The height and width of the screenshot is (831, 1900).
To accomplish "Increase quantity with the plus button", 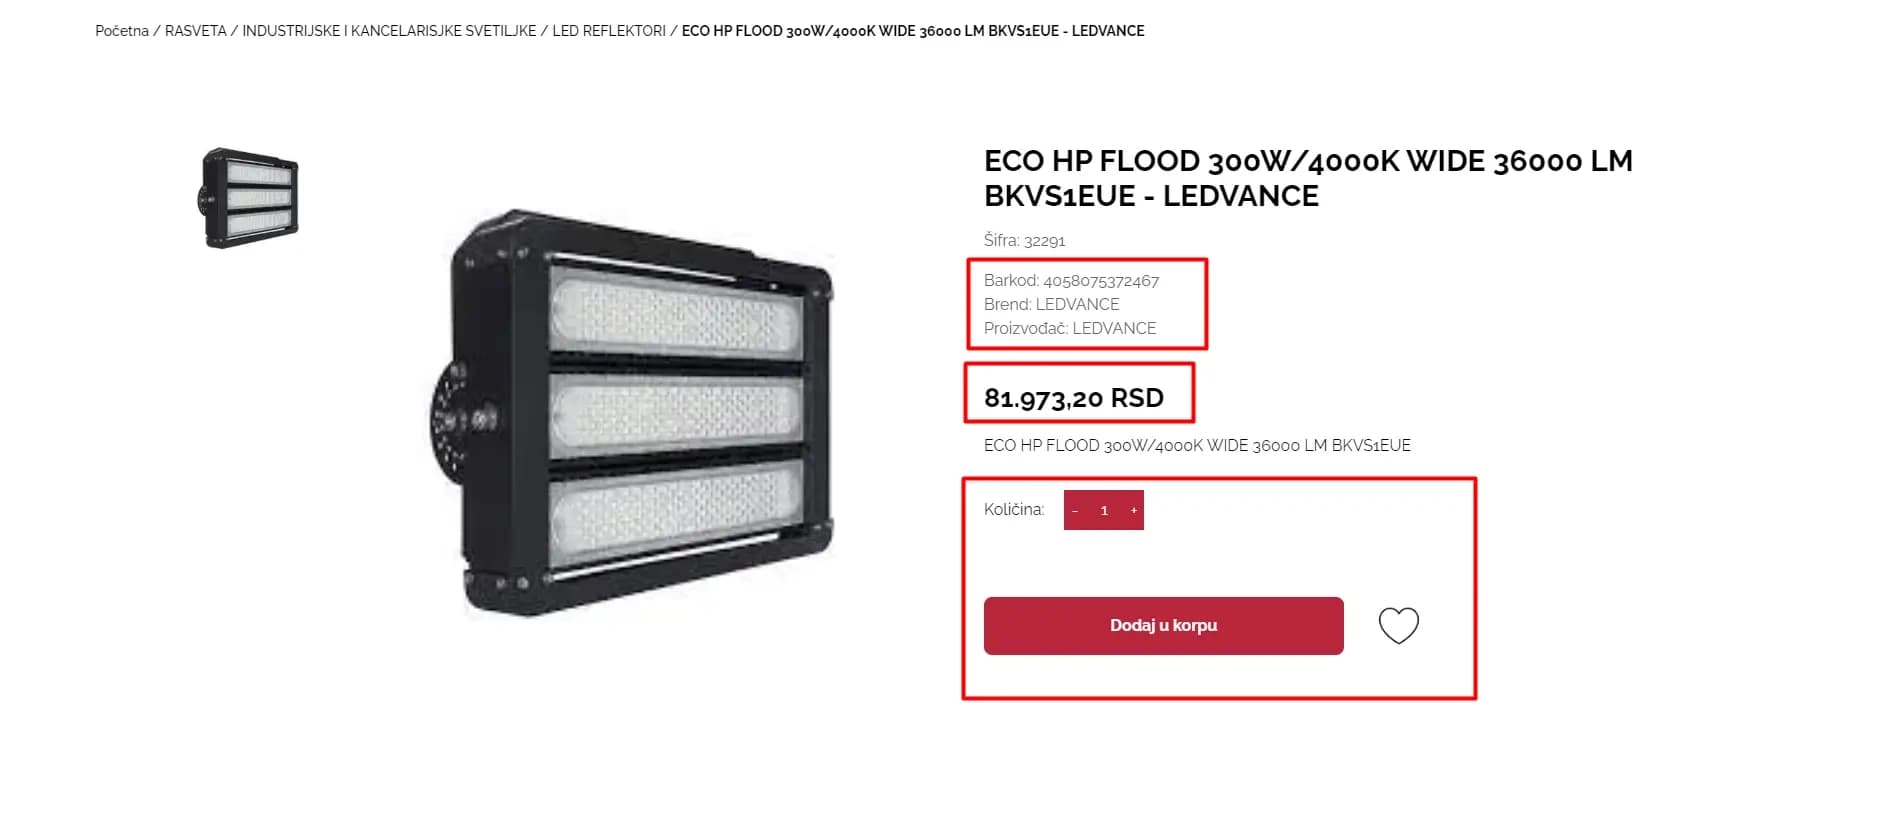I will coord(1133,510).
